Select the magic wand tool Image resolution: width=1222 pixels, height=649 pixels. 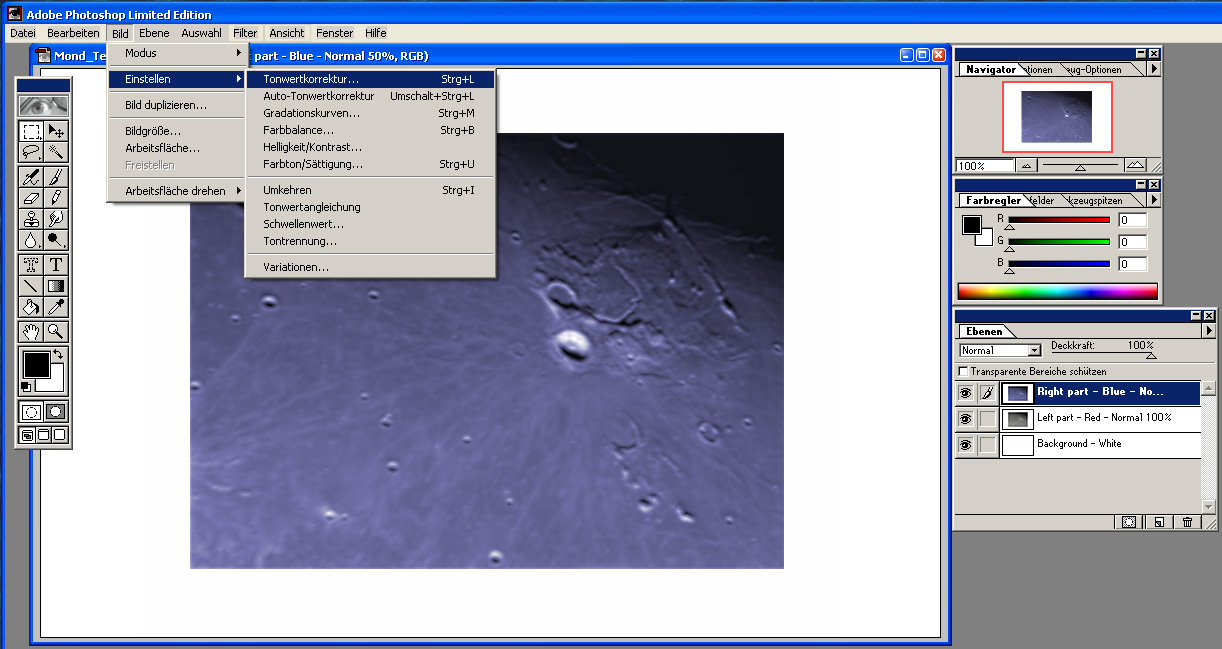[x=56, y=152]
